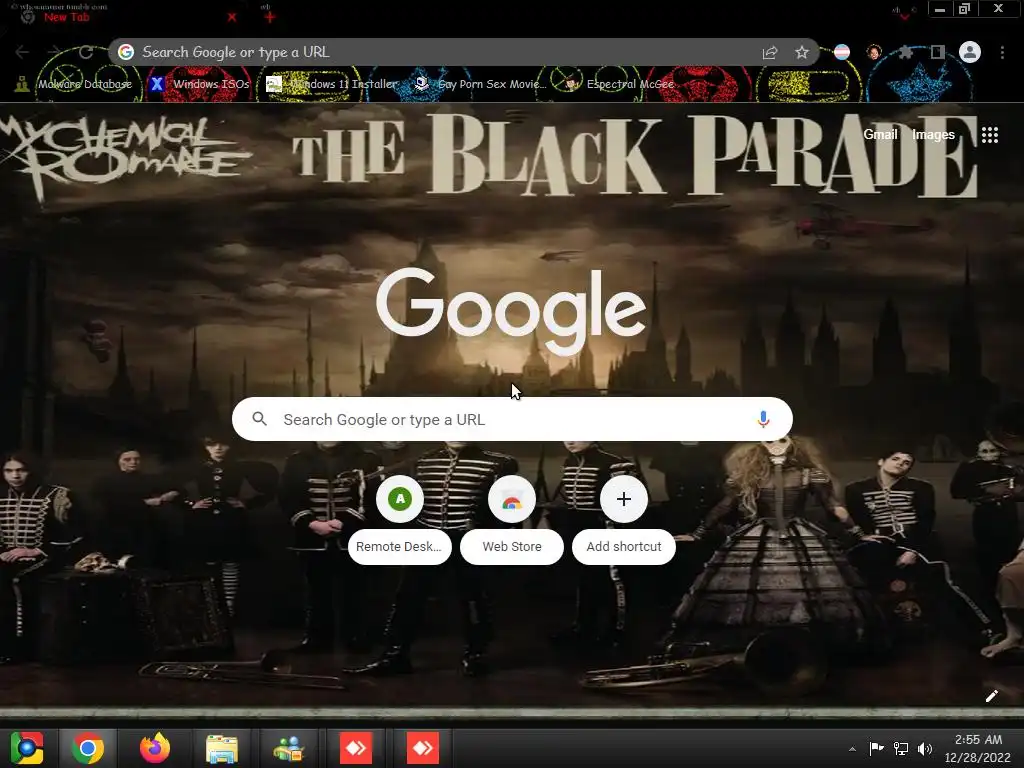Open the Web Store shortcut icon

pos(512,499)
